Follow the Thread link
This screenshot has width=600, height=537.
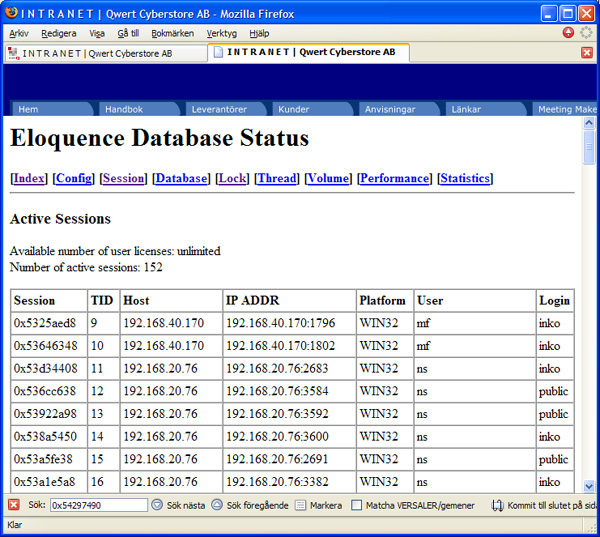[x=277, y=178]
